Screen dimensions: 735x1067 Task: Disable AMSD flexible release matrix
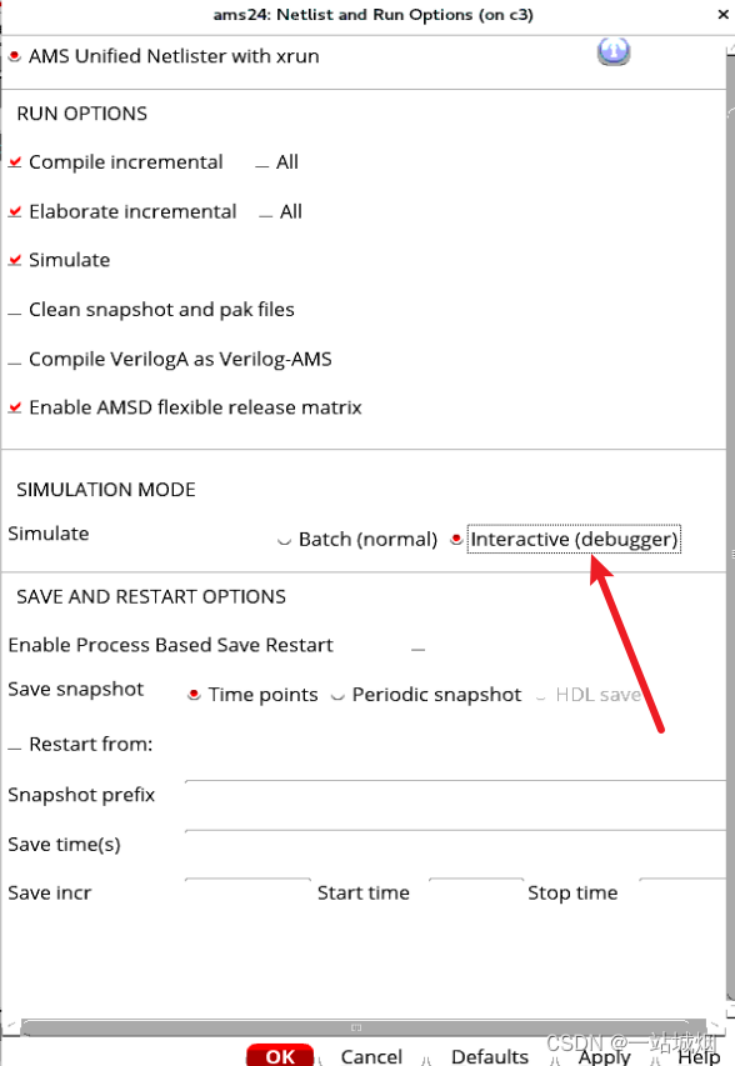[x=15, y=408]
